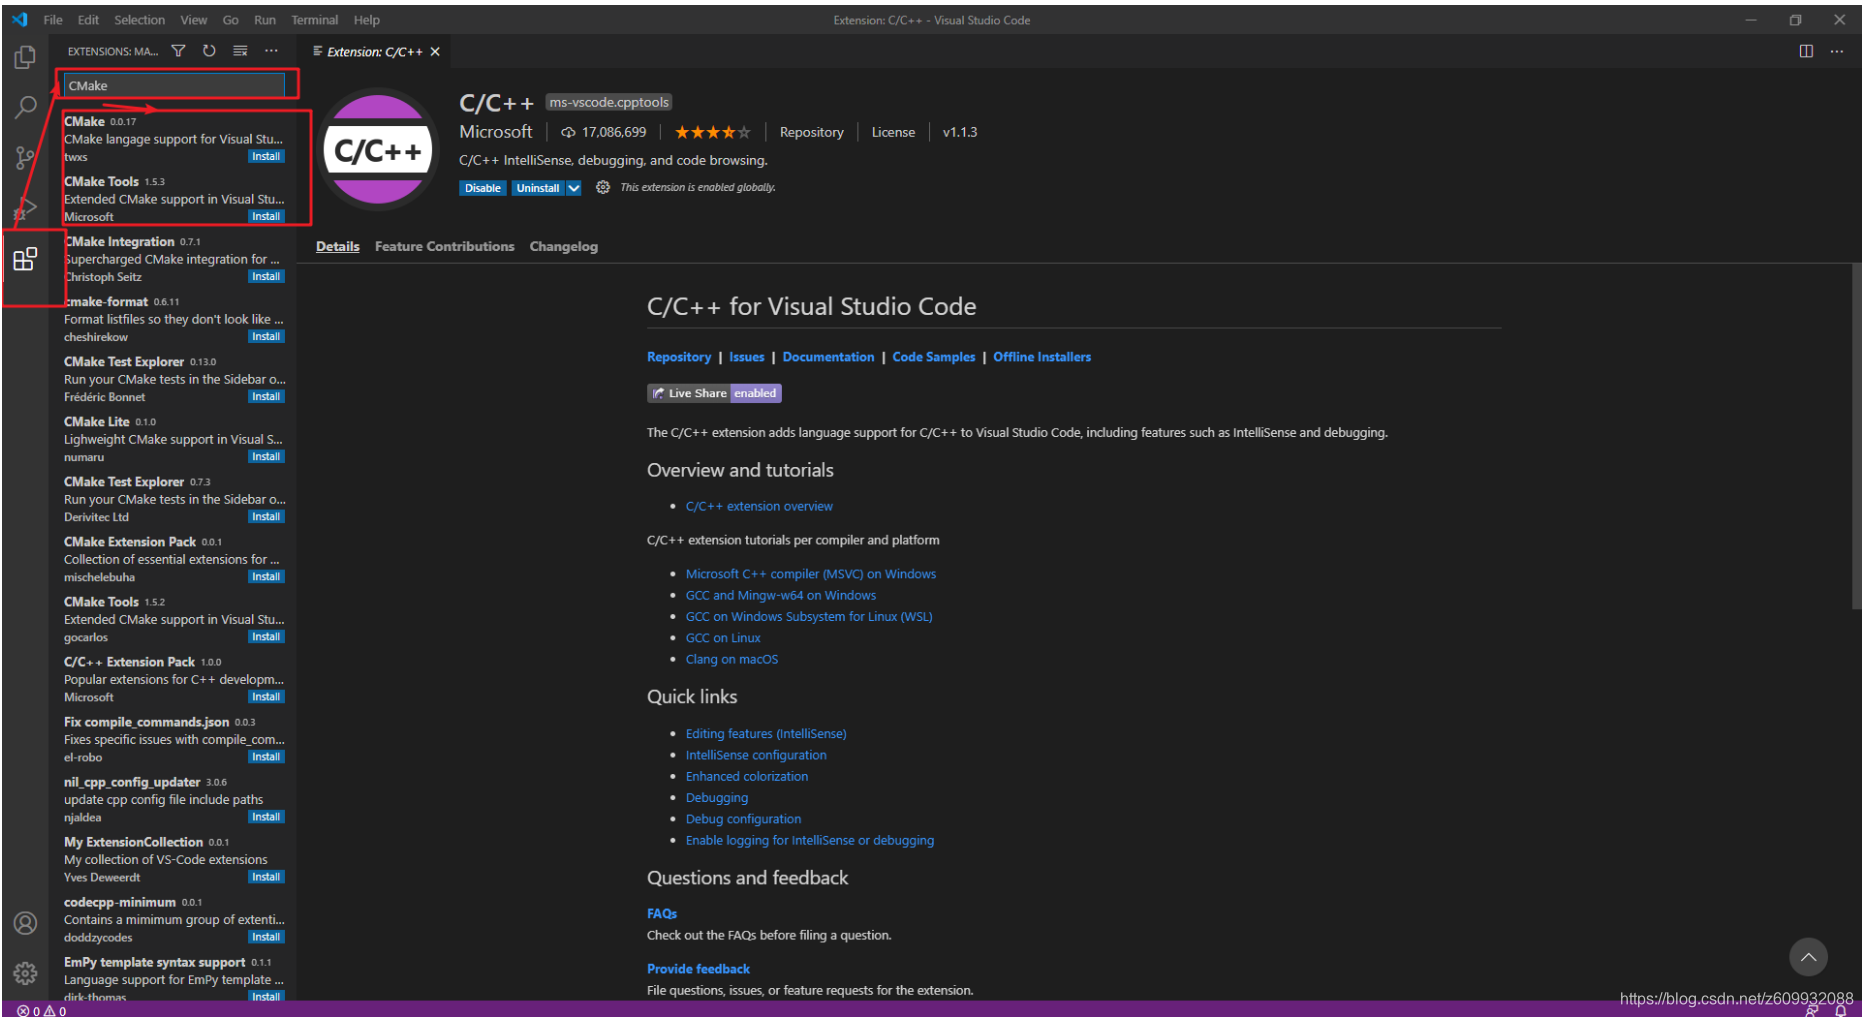Open the Search view in the activity bar
The width and height of the screenshot is (1864, 1018).
25,107
